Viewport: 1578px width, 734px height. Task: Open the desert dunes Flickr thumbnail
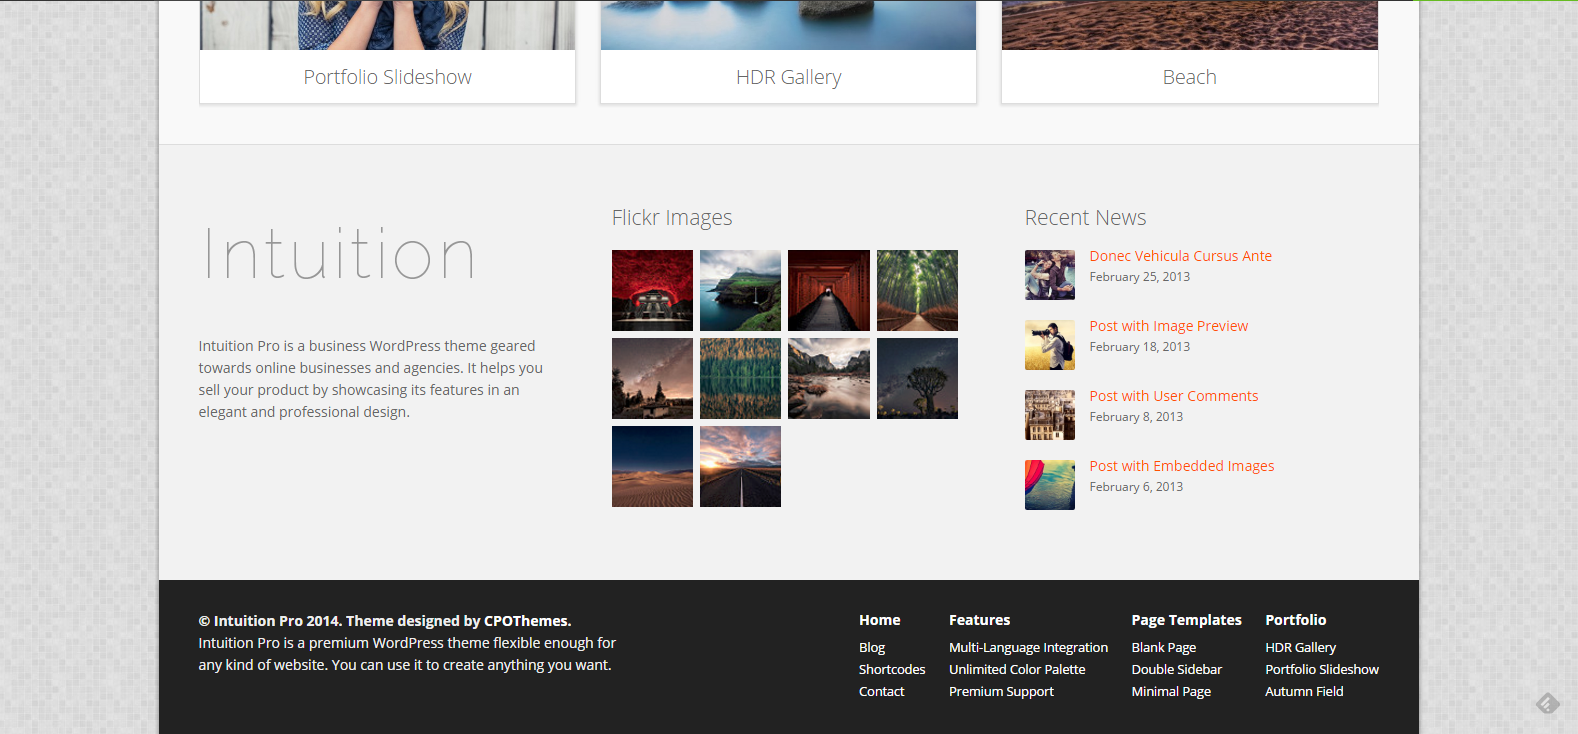pos(652,466)
